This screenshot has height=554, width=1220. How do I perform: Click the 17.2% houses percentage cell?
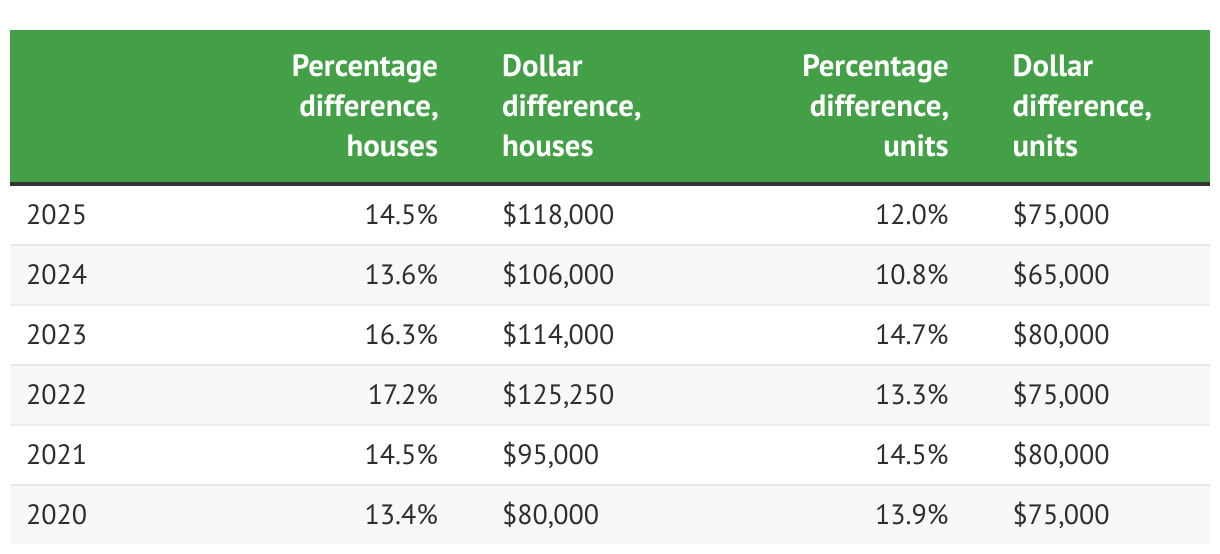pos(404,395)
